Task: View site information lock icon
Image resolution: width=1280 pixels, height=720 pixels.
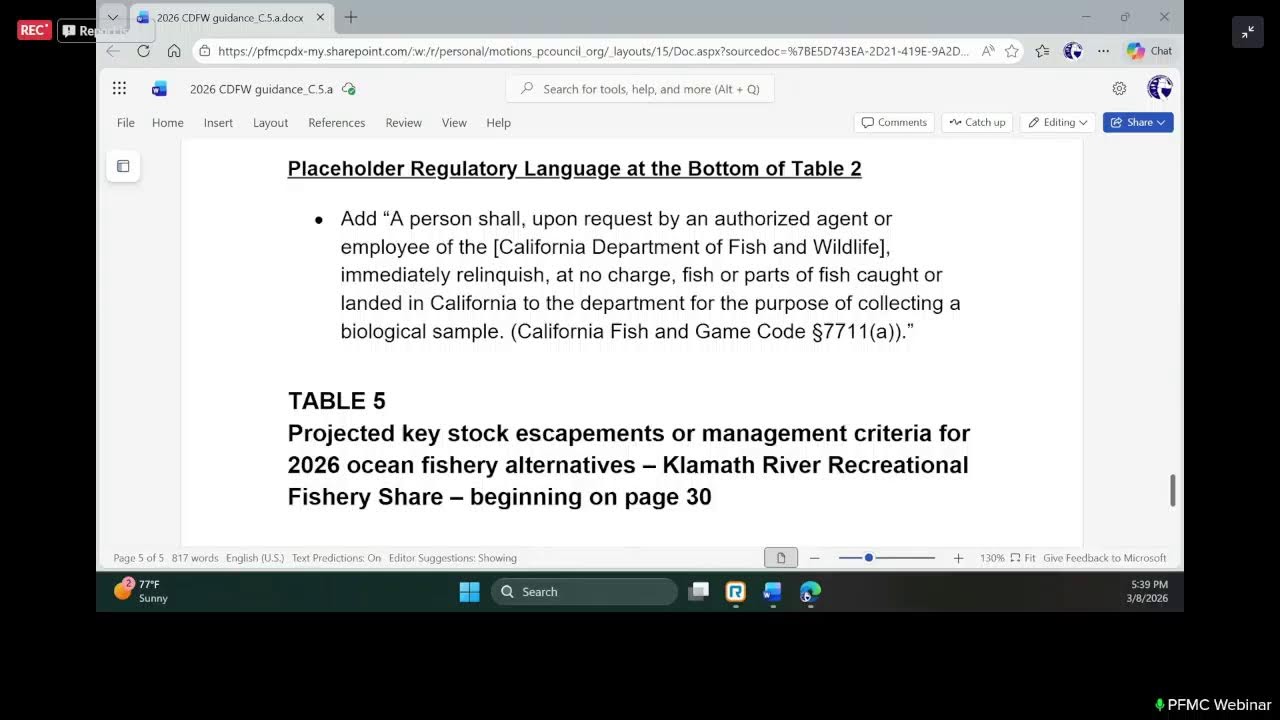Action: (204, 50)
